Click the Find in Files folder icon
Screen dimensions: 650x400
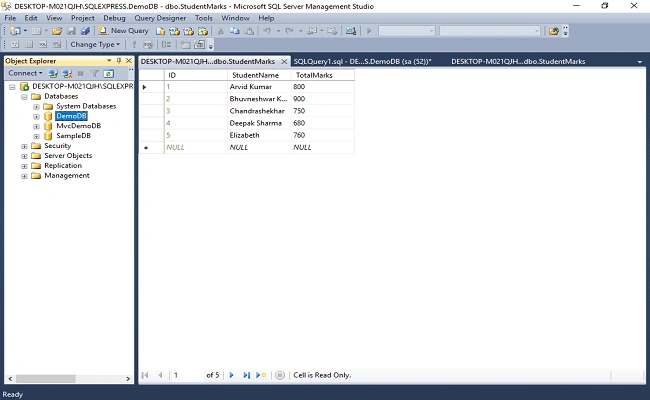[x=554, y=31]
